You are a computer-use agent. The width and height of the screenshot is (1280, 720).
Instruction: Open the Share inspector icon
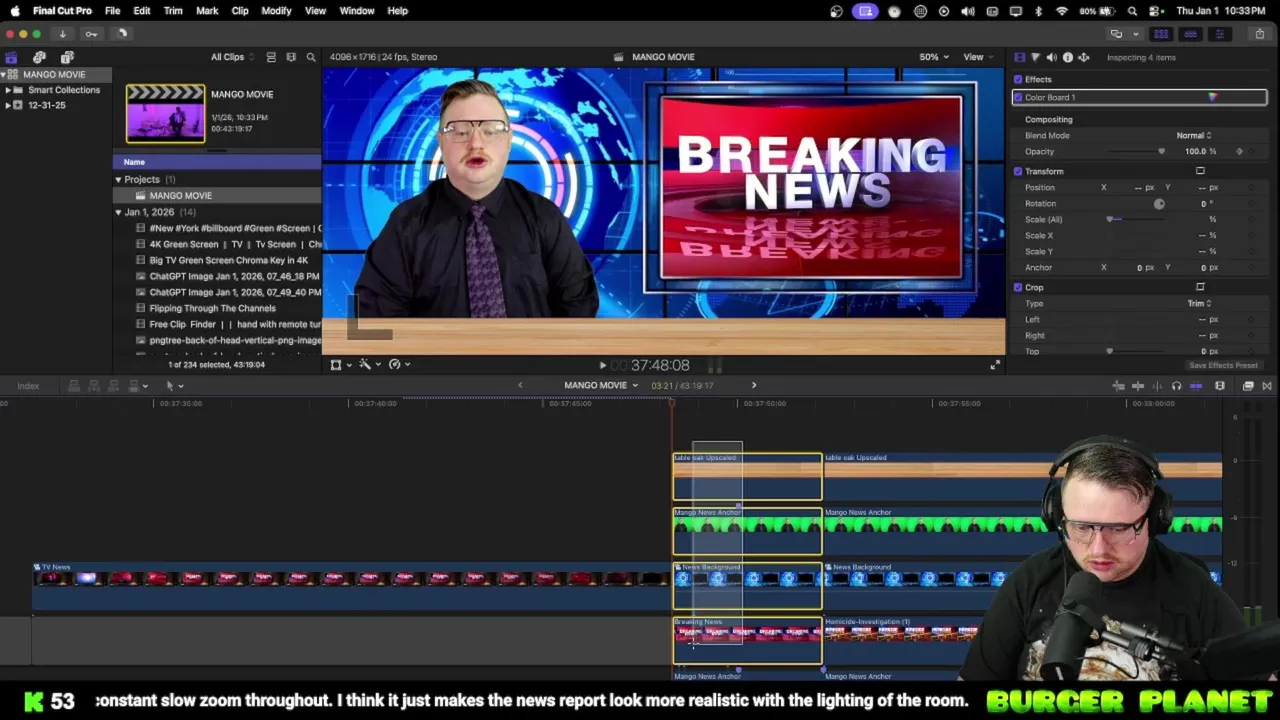(1084, 57)
